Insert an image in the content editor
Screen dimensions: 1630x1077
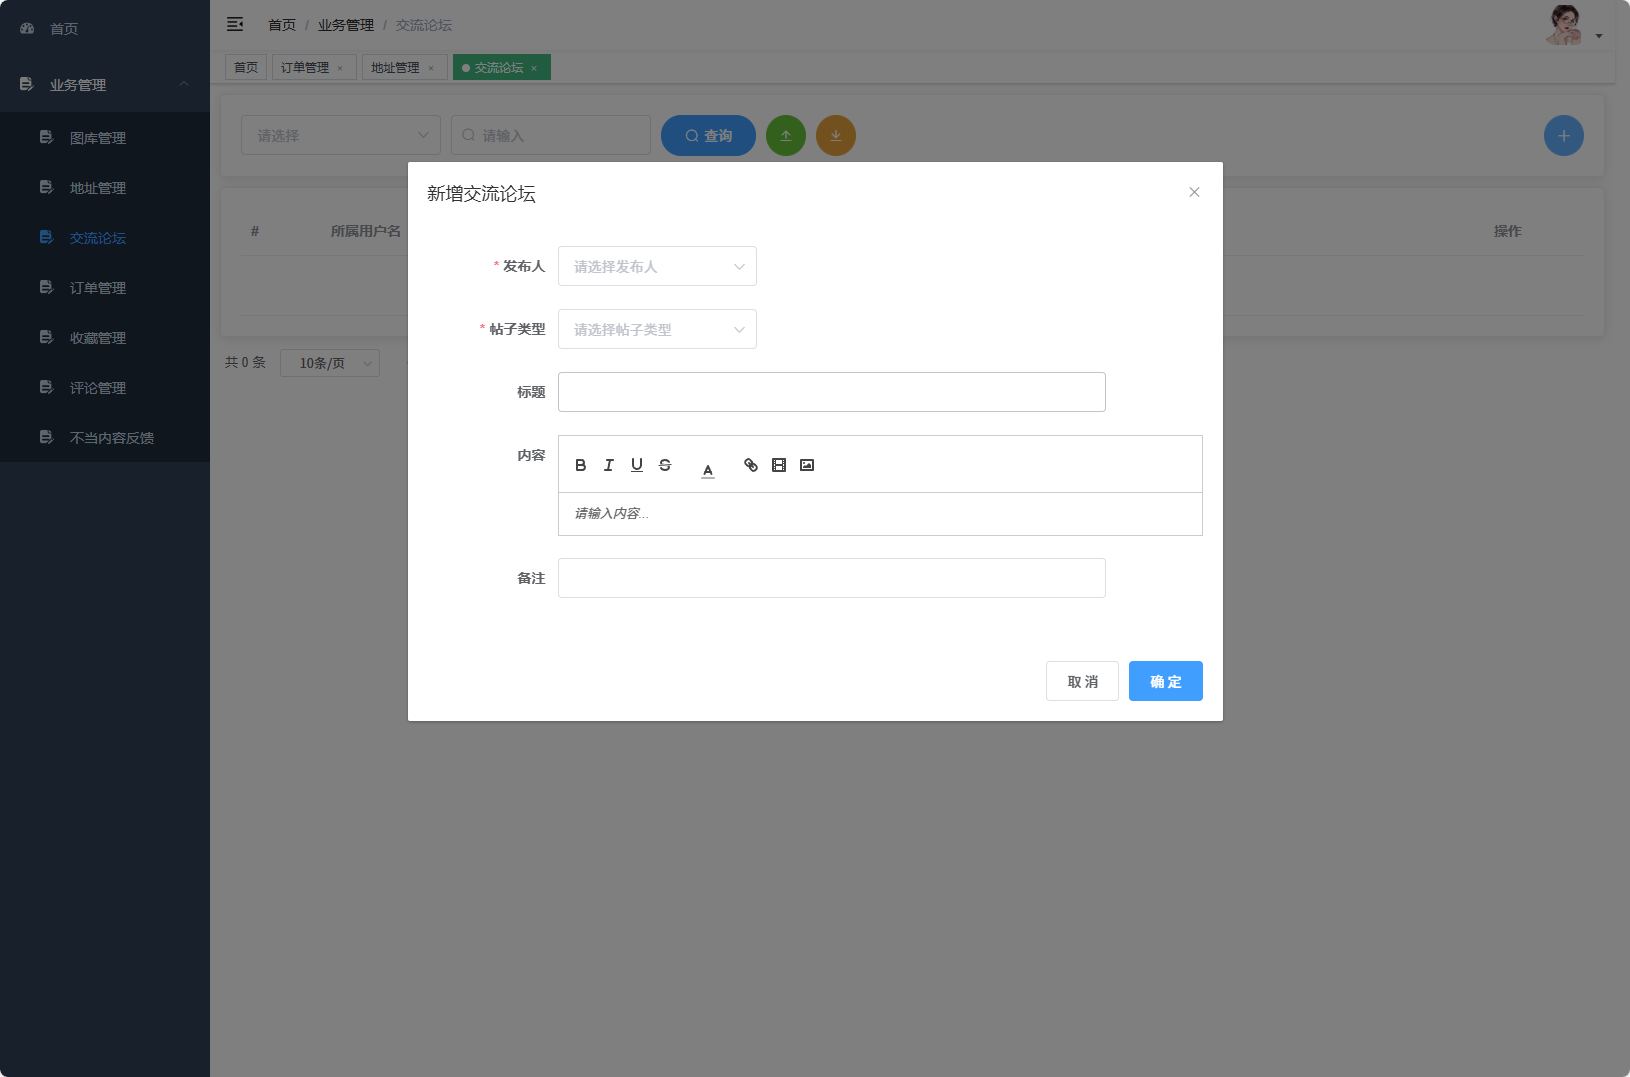(x=807, y=465)
